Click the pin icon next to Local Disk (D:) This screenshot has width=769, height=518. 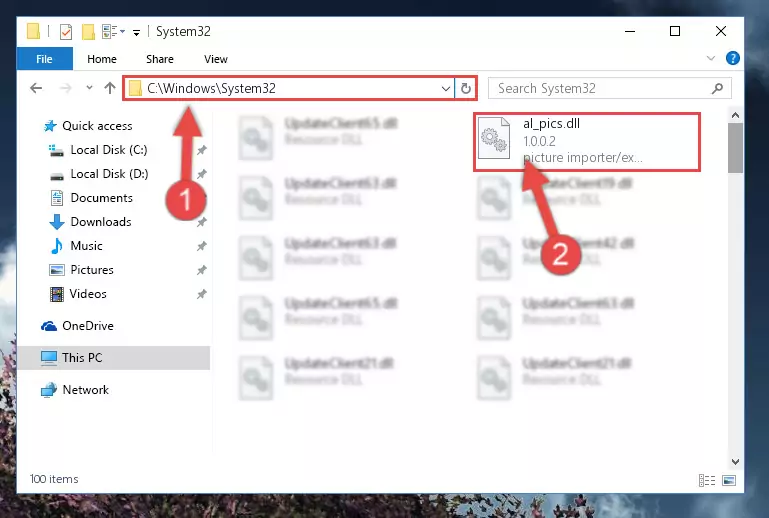pyautogui.click(x=202, y=174)
